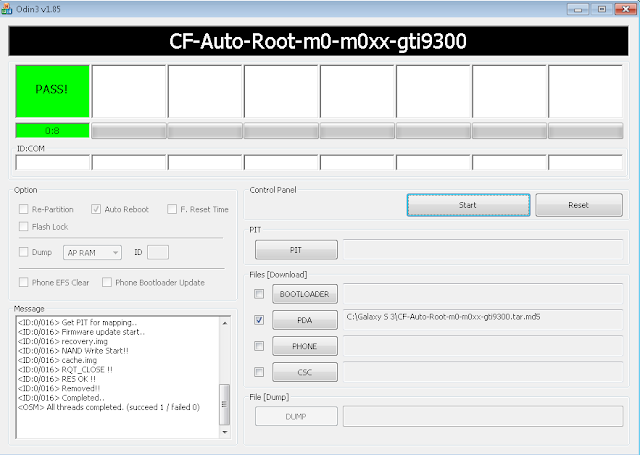Click the BOOTLOADER file path field
This screenshot has width=640, height=455.
point(483,294)
